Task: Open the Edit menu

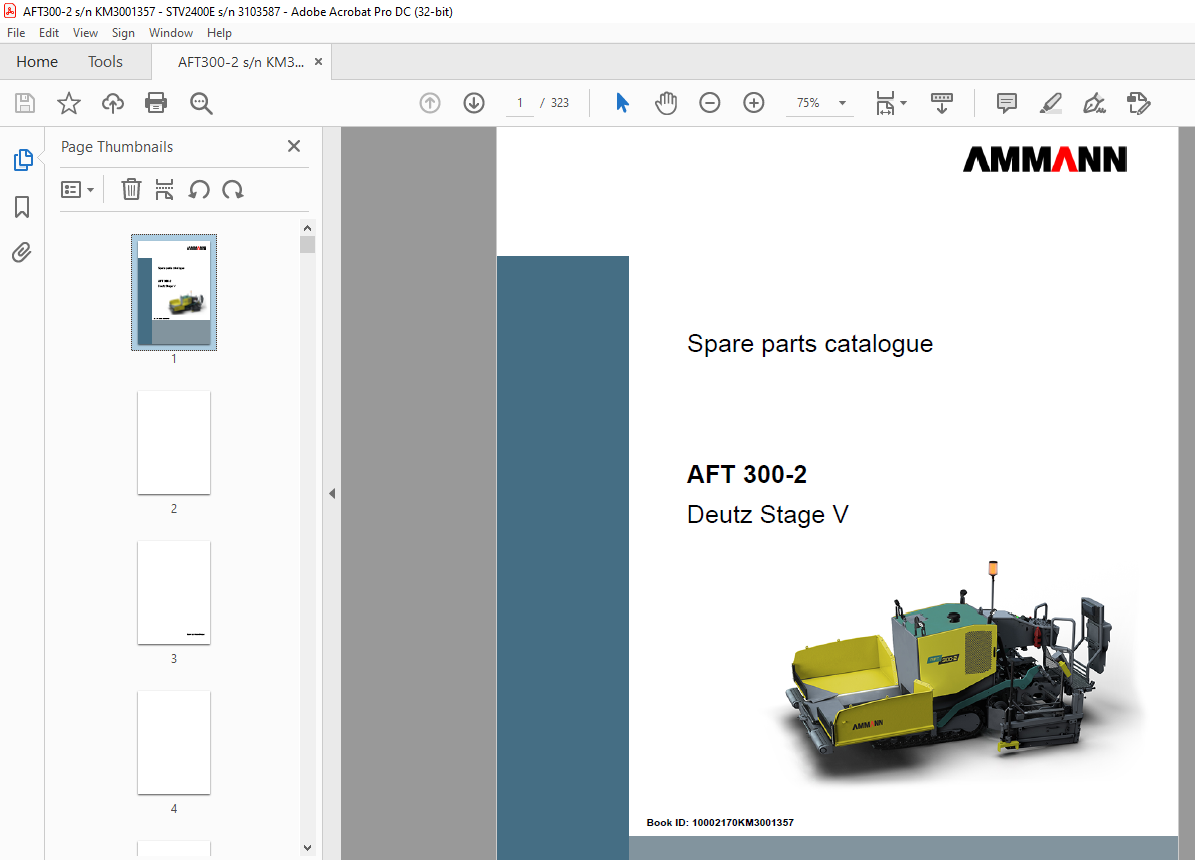Action: (49, 33)
